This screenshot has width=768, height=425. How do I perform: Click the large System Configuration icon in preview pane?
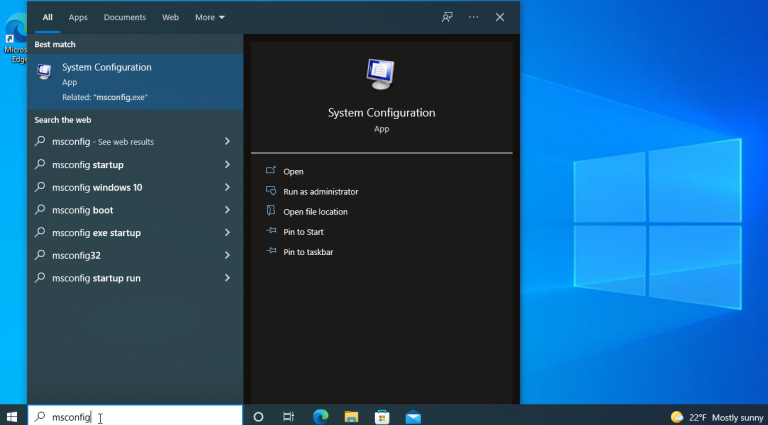pos(381,74)
